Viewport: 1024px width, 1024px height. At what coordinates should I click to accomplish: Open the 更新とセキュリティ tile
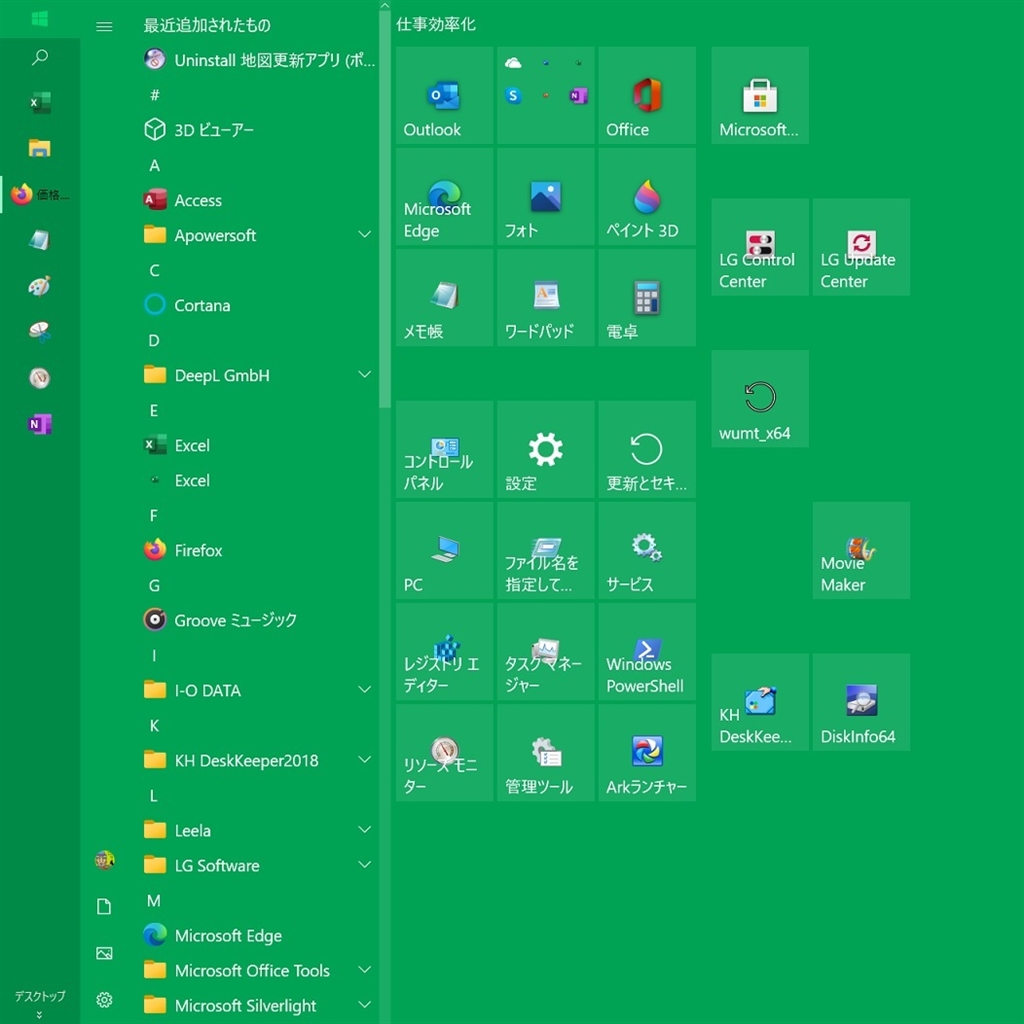[647, 449]
